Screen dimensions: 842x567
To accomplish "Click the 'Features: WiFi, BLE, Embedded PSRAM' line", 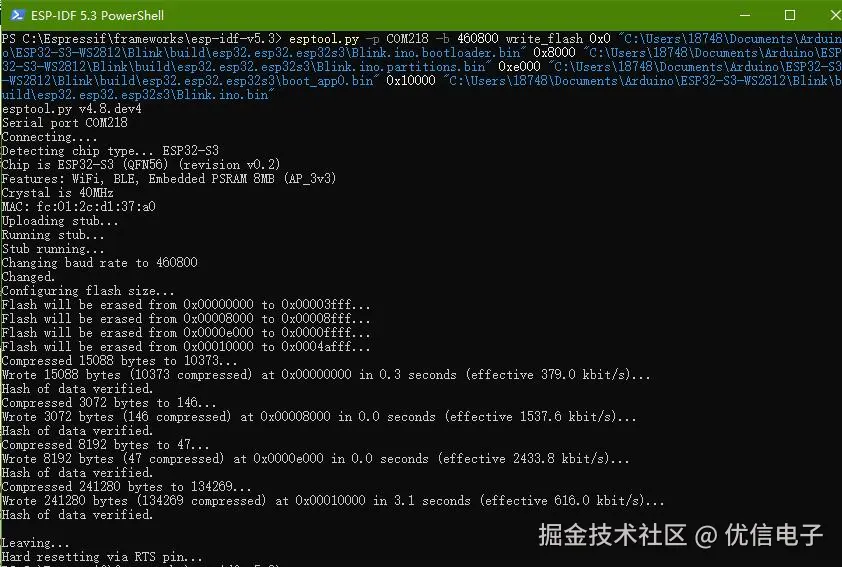I will click(x=169, y=179).
